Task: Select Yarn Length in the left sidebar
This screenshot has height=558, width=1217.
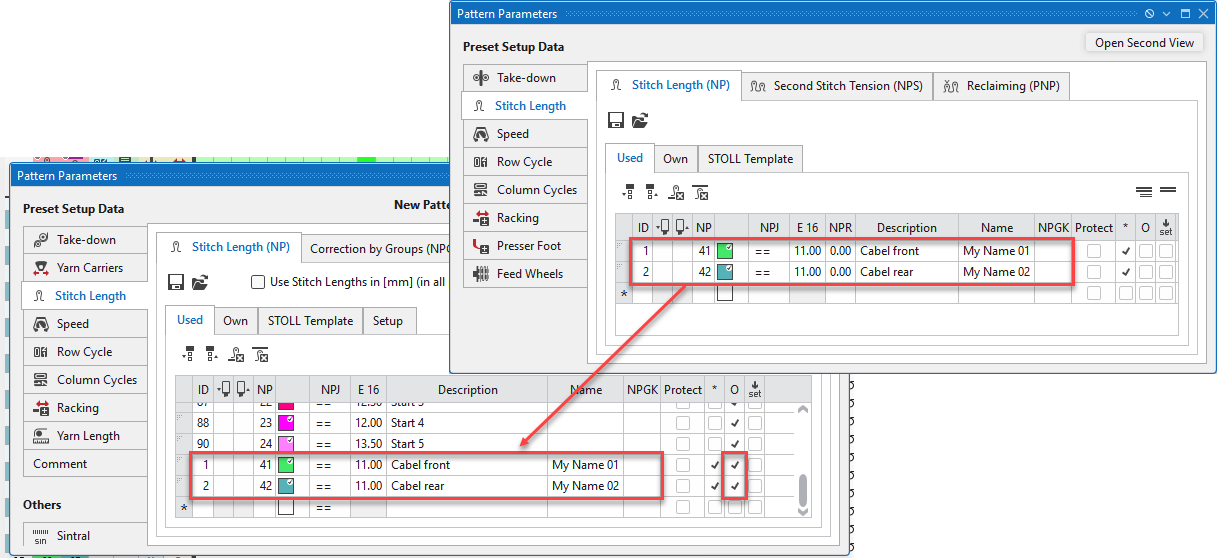Action: coord(88,436)
